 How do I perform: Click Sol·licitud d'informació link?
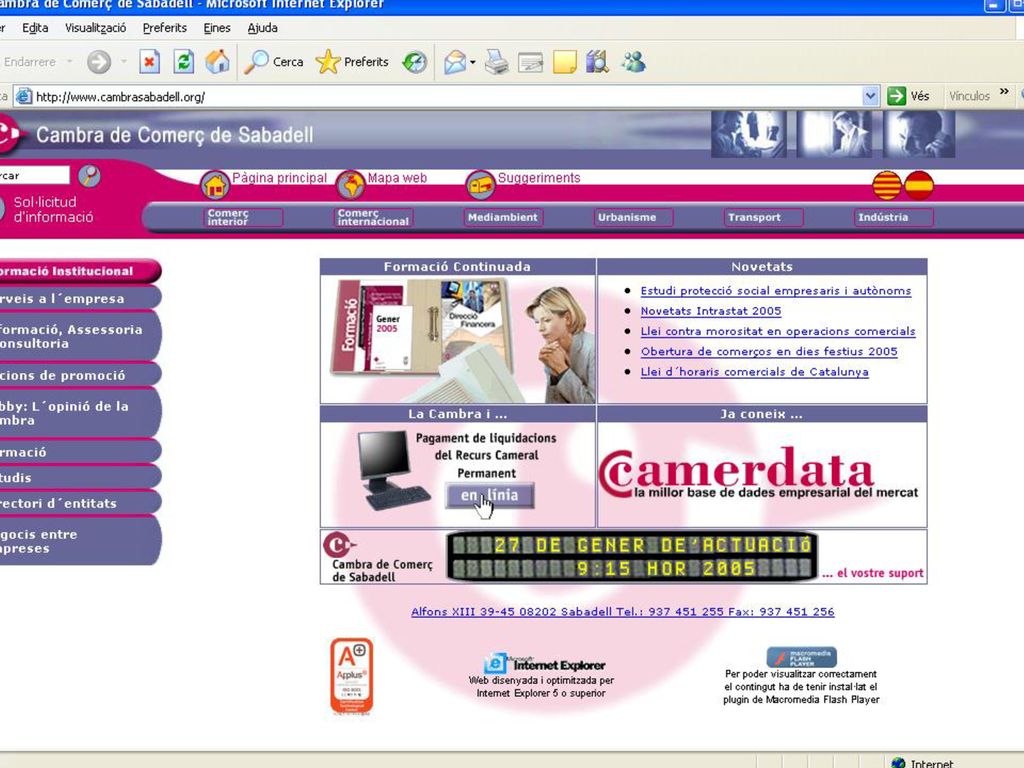(54, 210)
